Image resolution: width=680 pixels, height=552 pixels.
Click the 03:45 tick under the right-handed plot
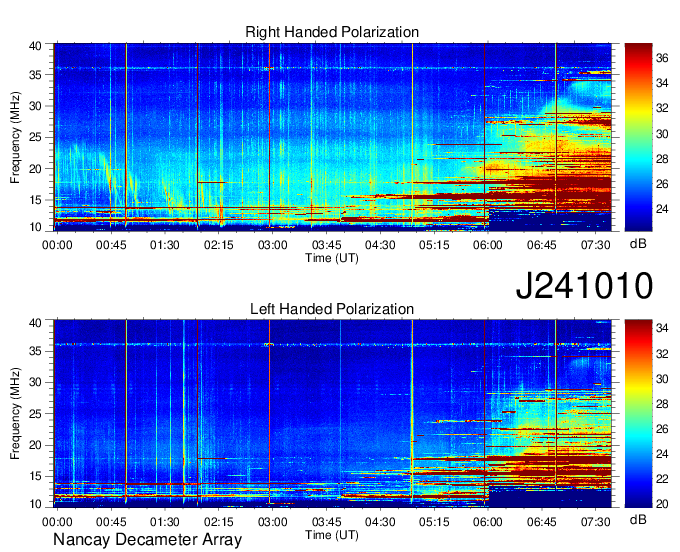327,245
